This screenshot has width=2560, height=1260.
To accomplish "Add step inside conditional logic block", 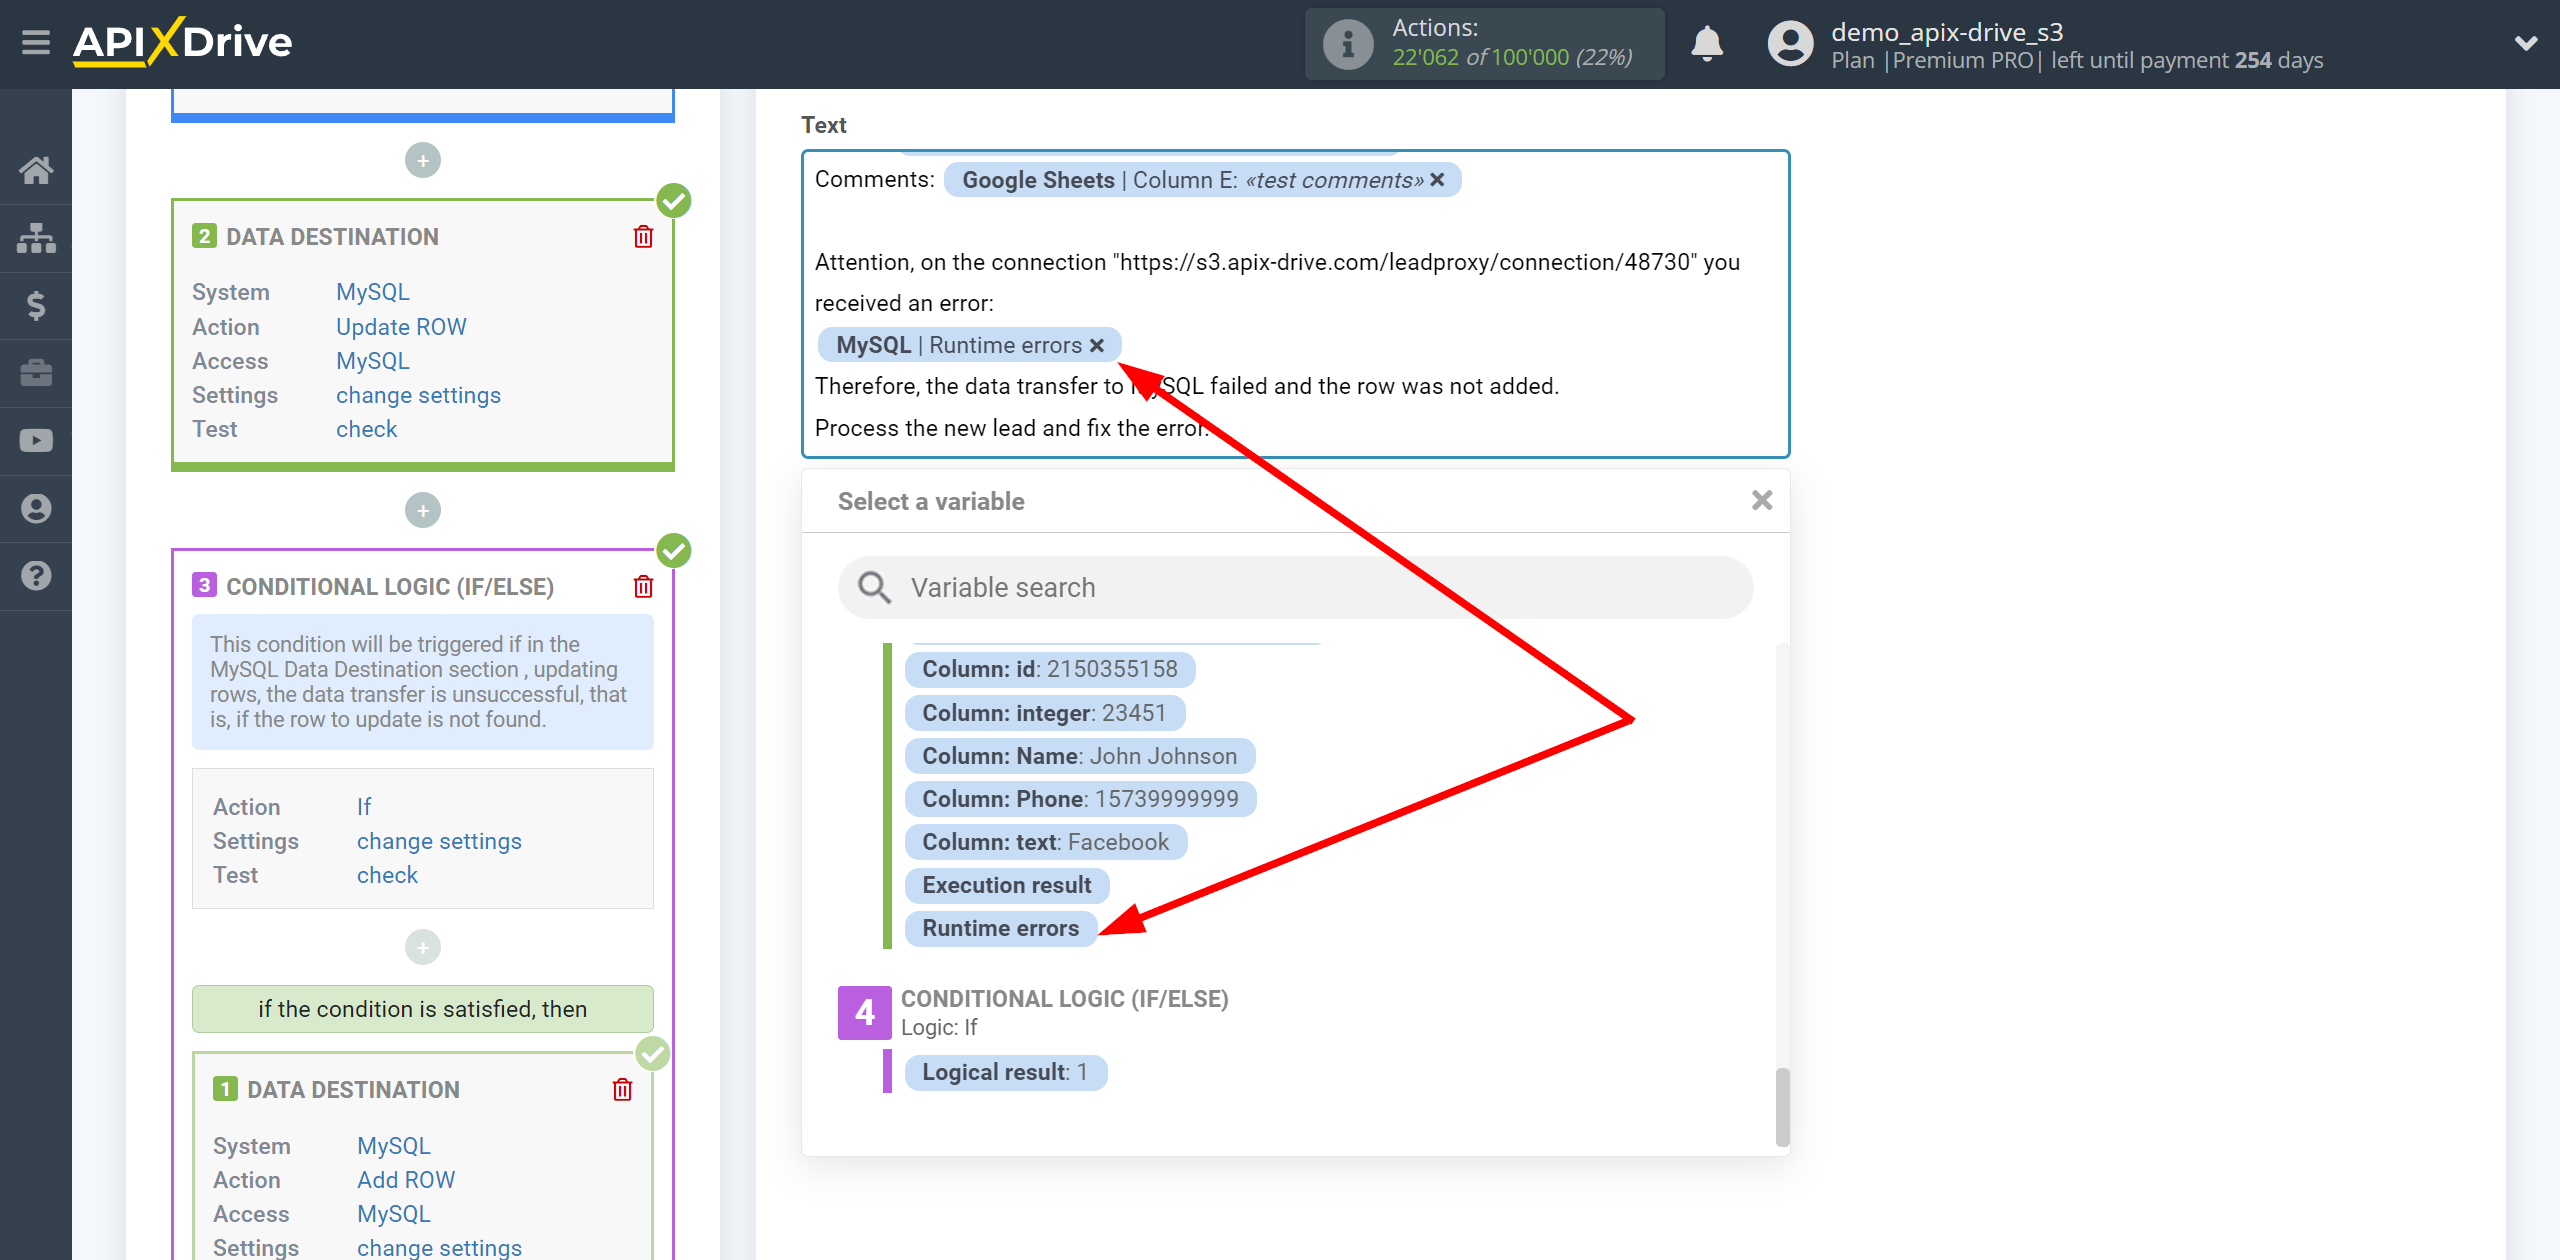I will tap(423, 947).
